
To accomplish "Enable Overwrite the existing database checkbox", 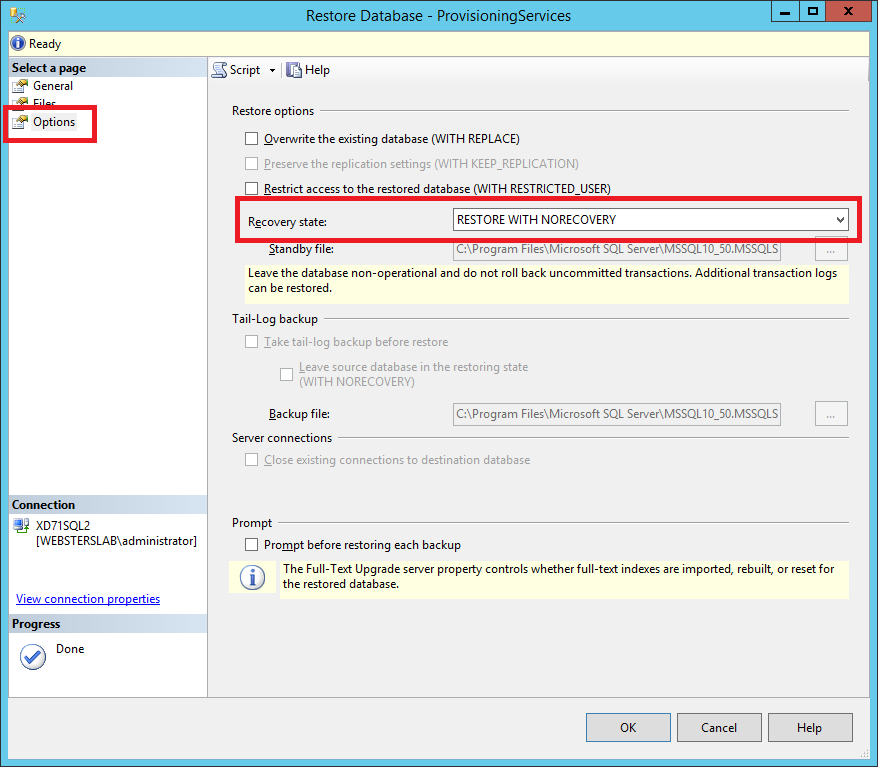I will (x=252, y=139).
